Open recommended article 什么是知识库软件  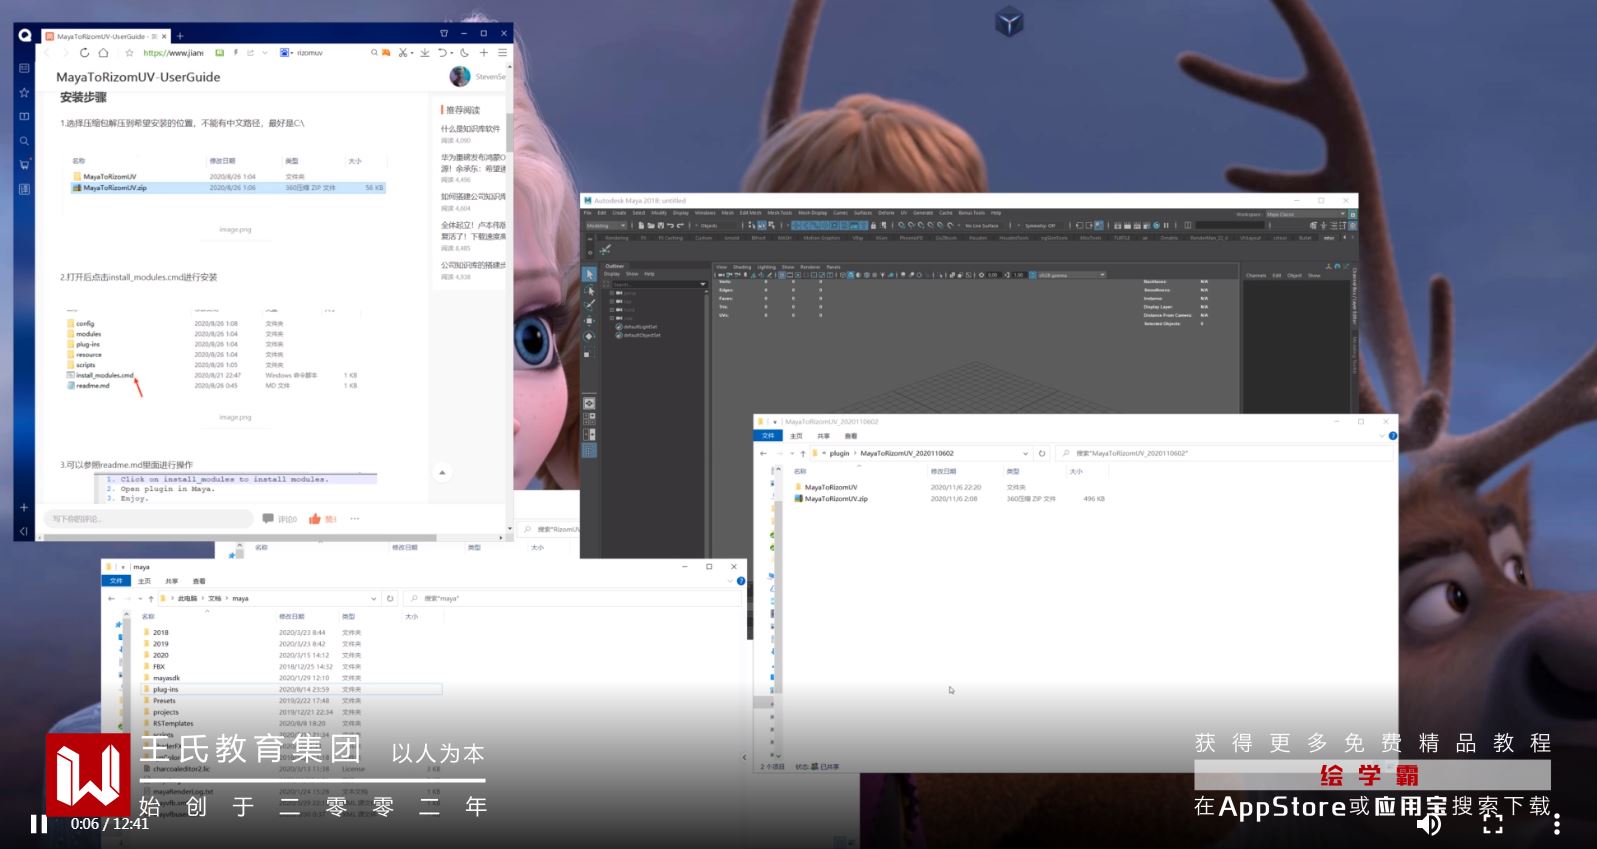pos(471,129)
